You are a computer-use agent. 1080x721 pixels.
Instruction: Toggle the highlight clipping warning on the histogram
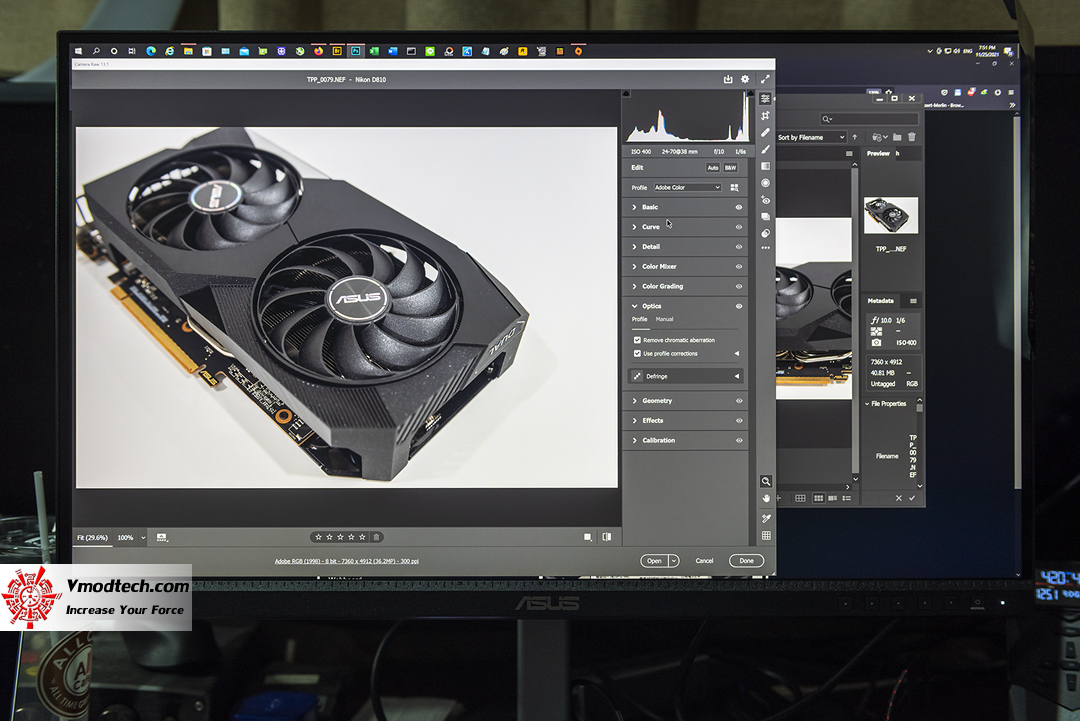[751, 94]
